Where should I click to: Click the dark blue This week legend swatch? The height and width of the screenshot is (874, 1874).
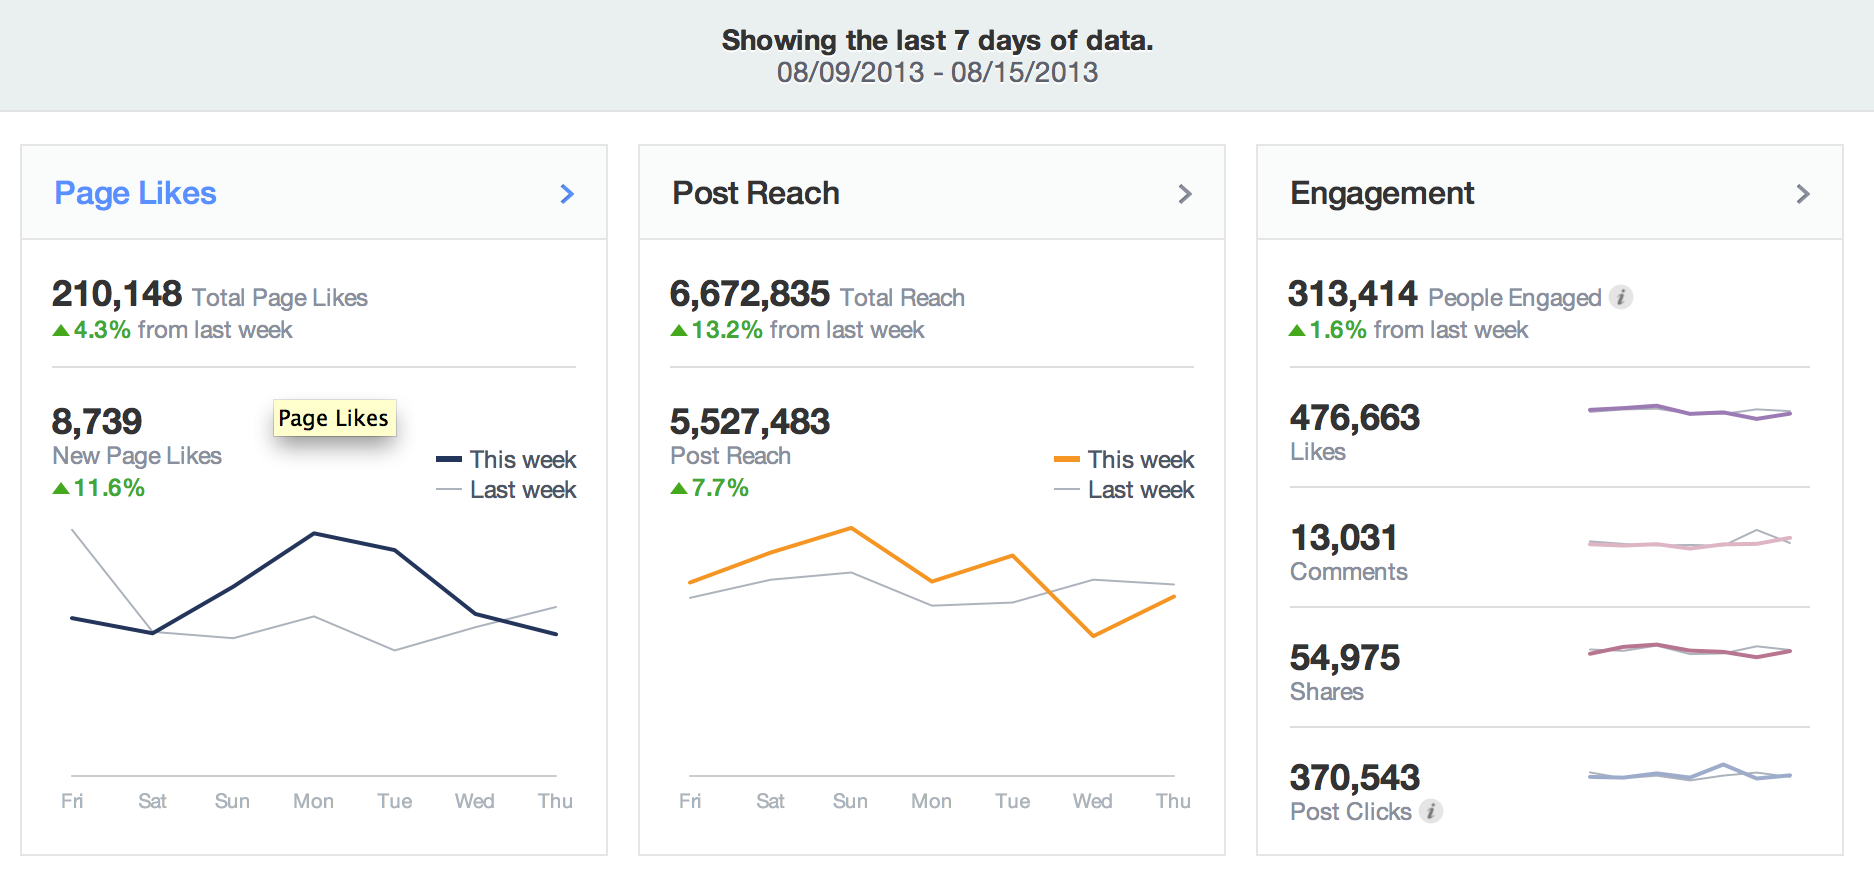(449, 460)
